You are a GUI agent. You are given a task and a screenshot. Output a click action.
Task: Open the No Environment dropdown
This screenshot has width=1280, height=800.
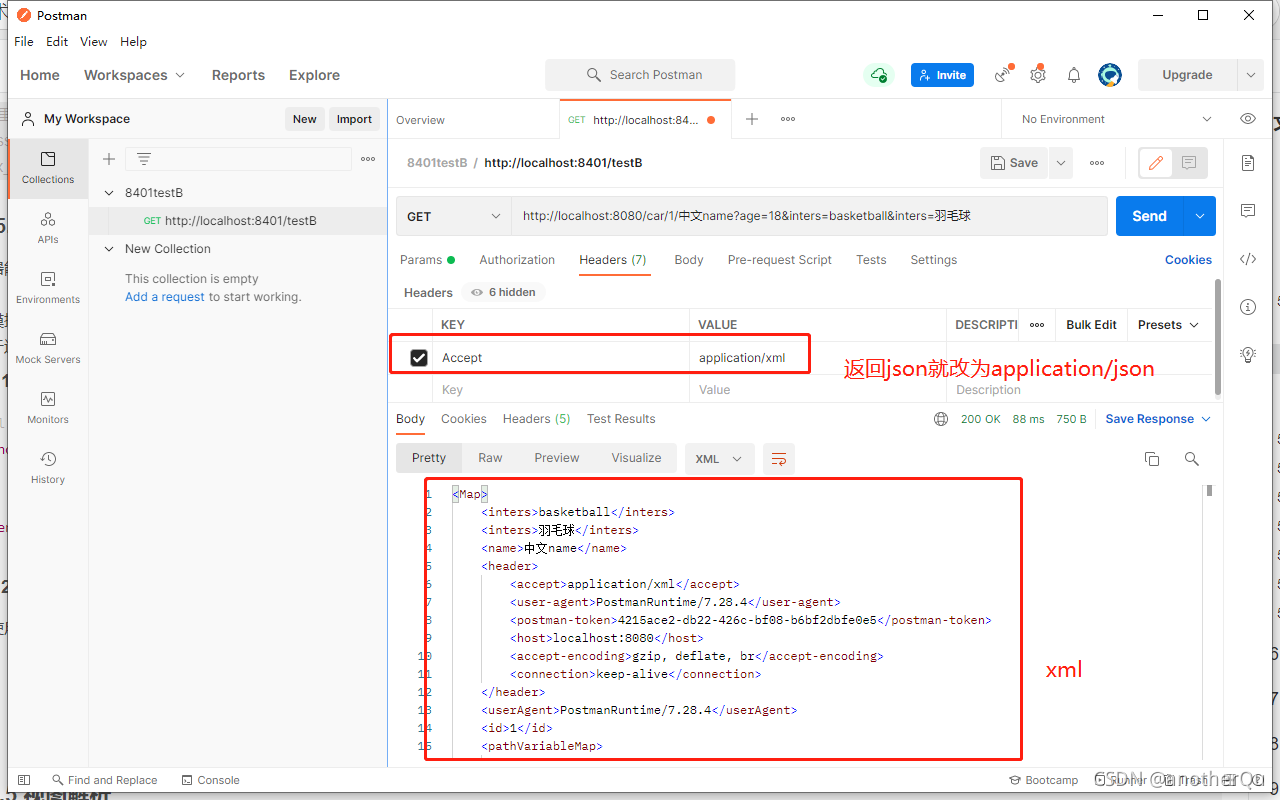pos(1115,119)
